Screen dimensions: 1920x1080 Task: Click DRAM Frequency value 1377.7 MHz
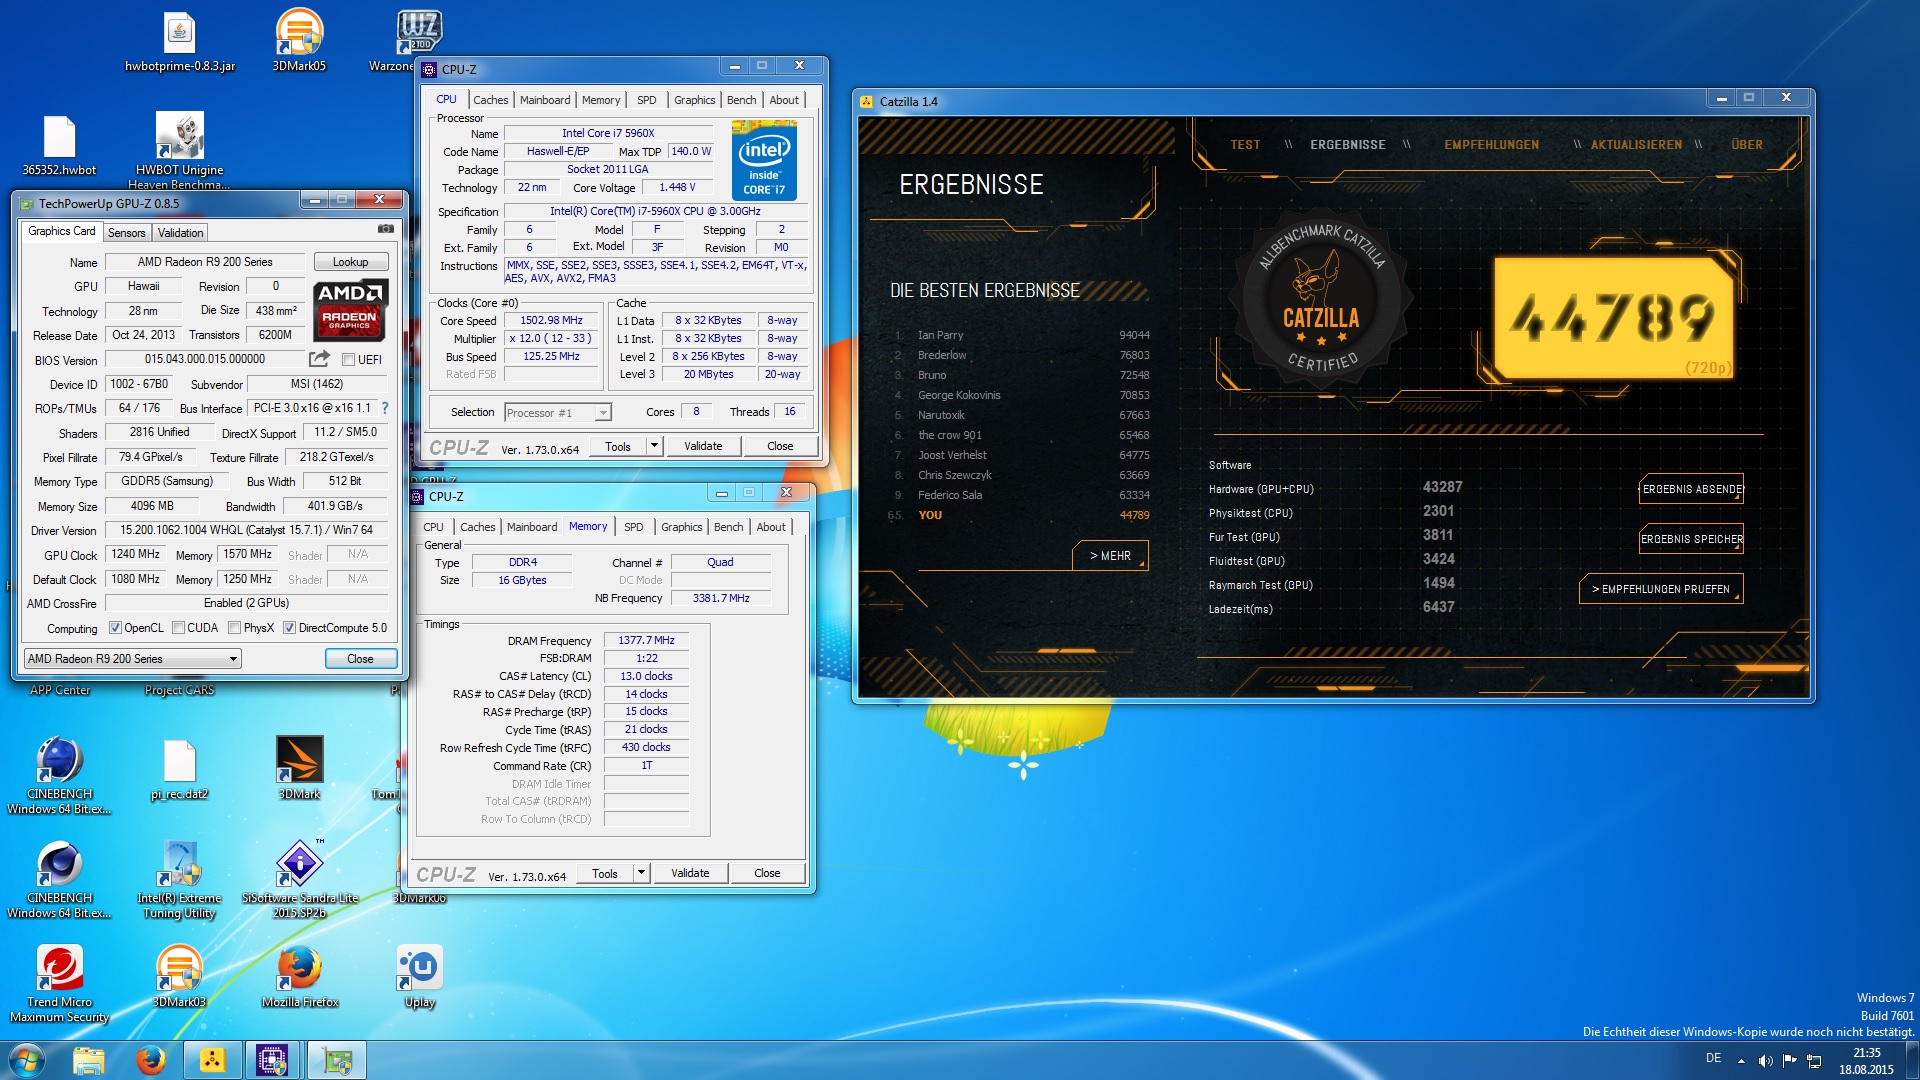(646, 640)
